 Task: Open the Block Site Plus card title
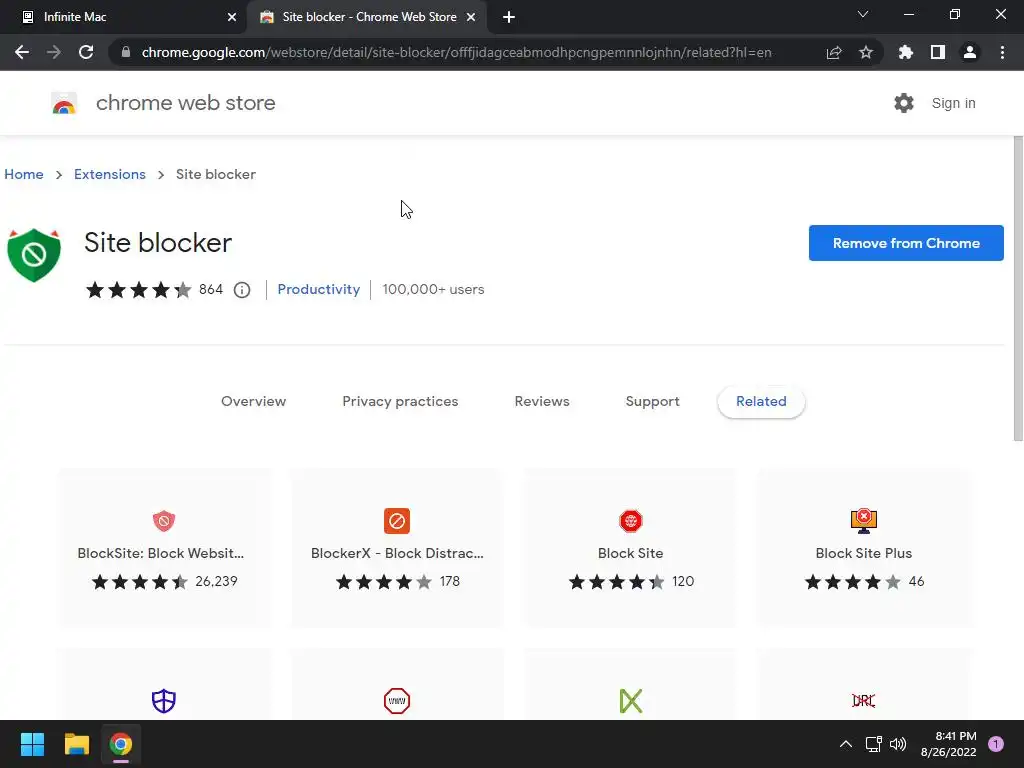tap(863, 553)
